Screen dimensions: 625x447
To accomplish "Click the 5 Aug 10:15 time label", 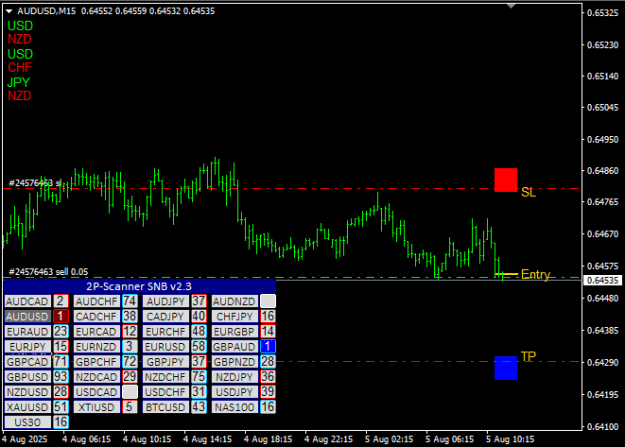I will 510,439.
